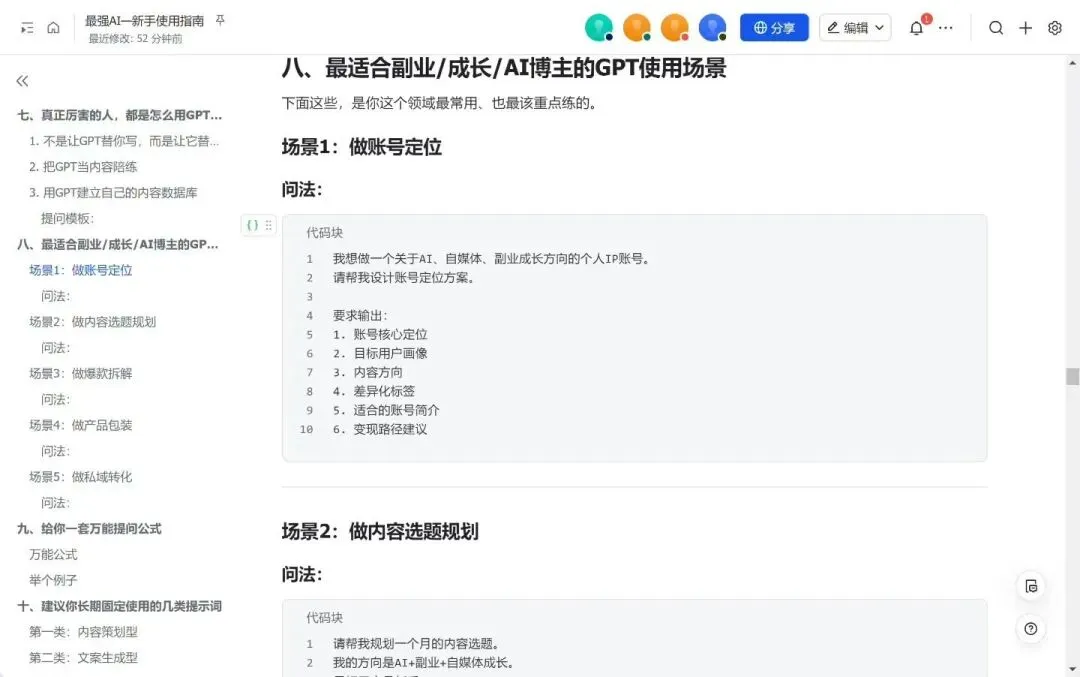The image size is (1080, 677).
Task: Create new document via the plus icon
Action: pos(1025,28)
